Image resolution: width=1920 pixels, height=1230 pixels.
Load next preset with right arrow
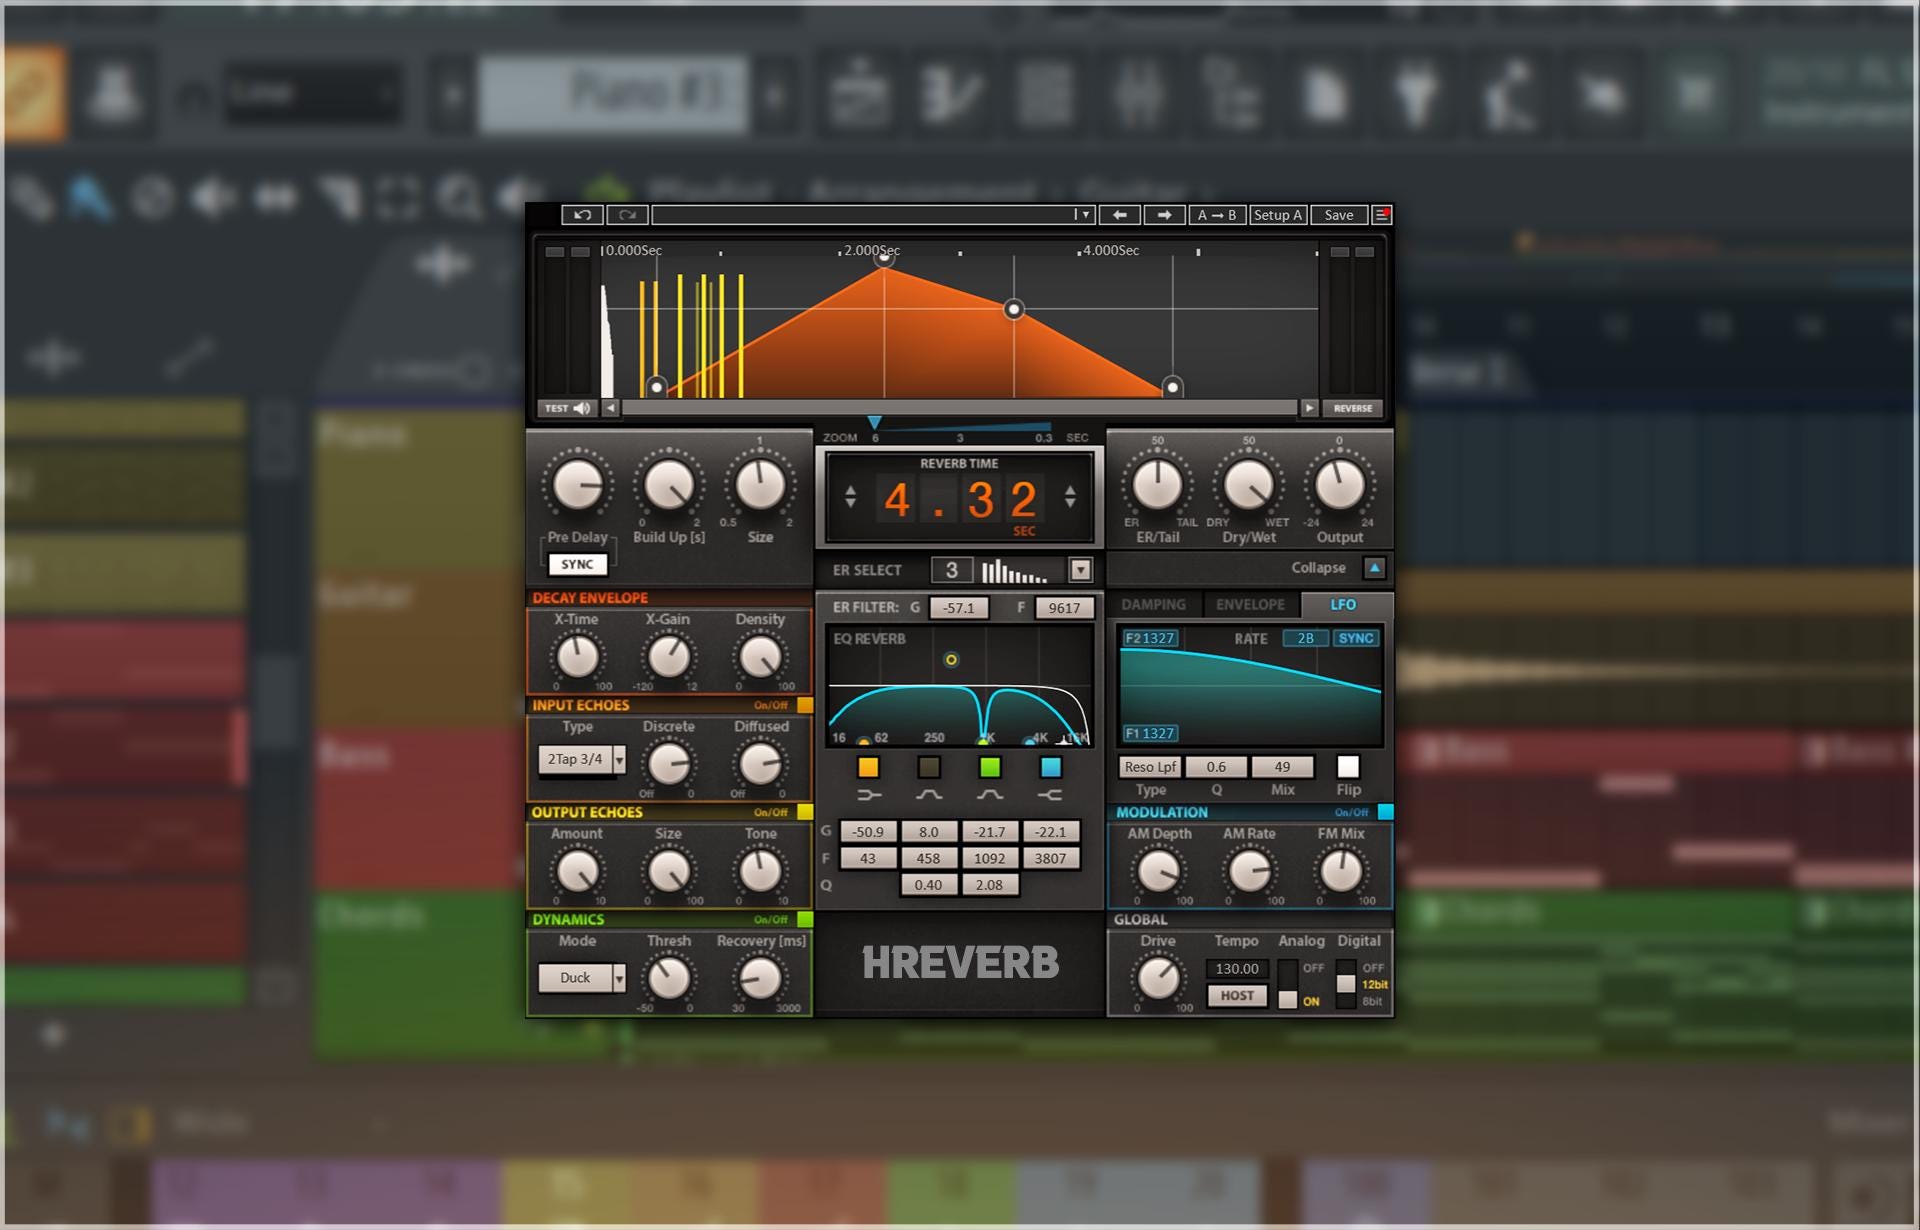[1164, 215]
